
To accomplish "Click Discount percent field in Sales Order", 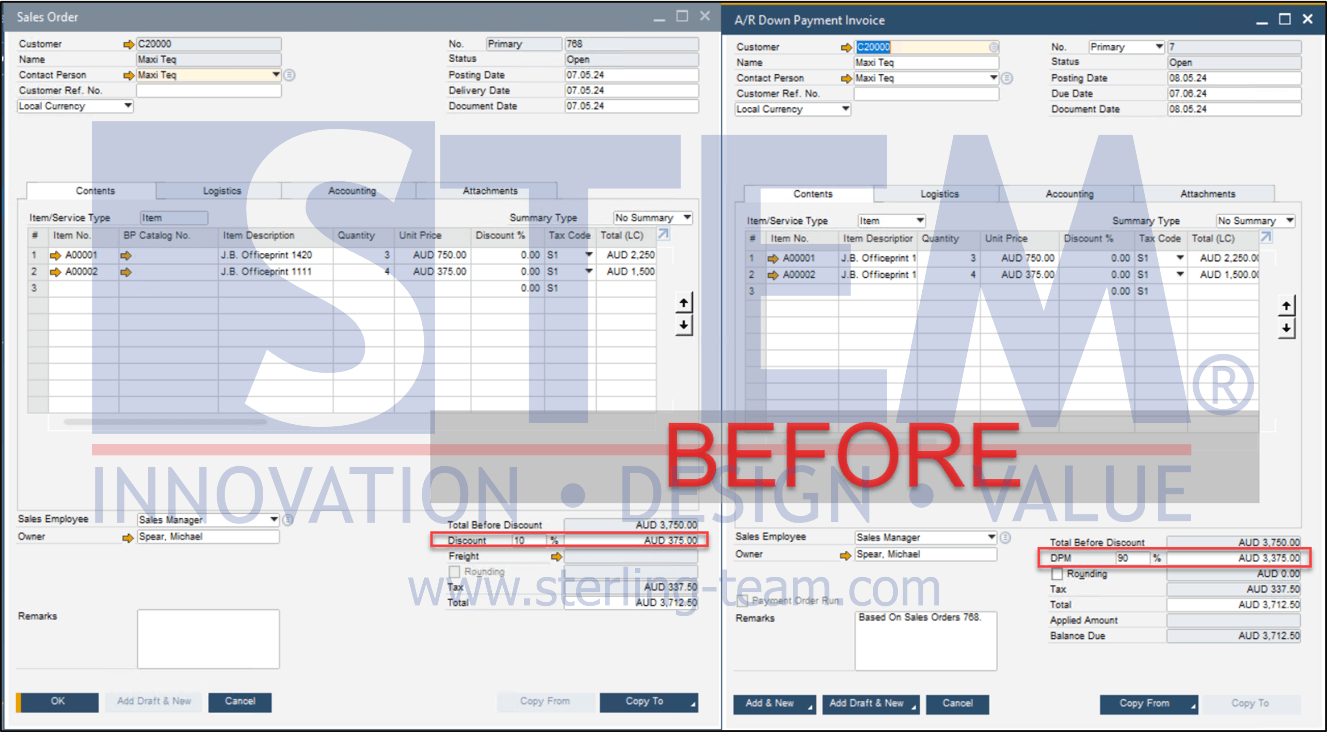I will (x=529, y=541).
